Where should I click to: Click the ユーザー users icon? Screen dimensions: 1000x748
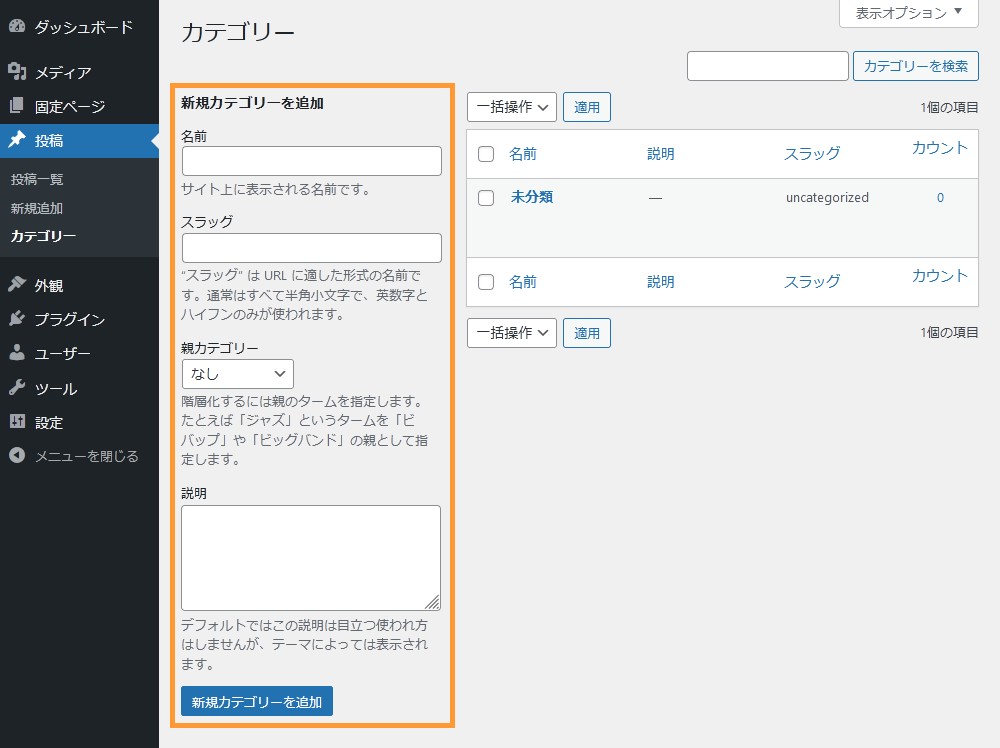[17, 352]
